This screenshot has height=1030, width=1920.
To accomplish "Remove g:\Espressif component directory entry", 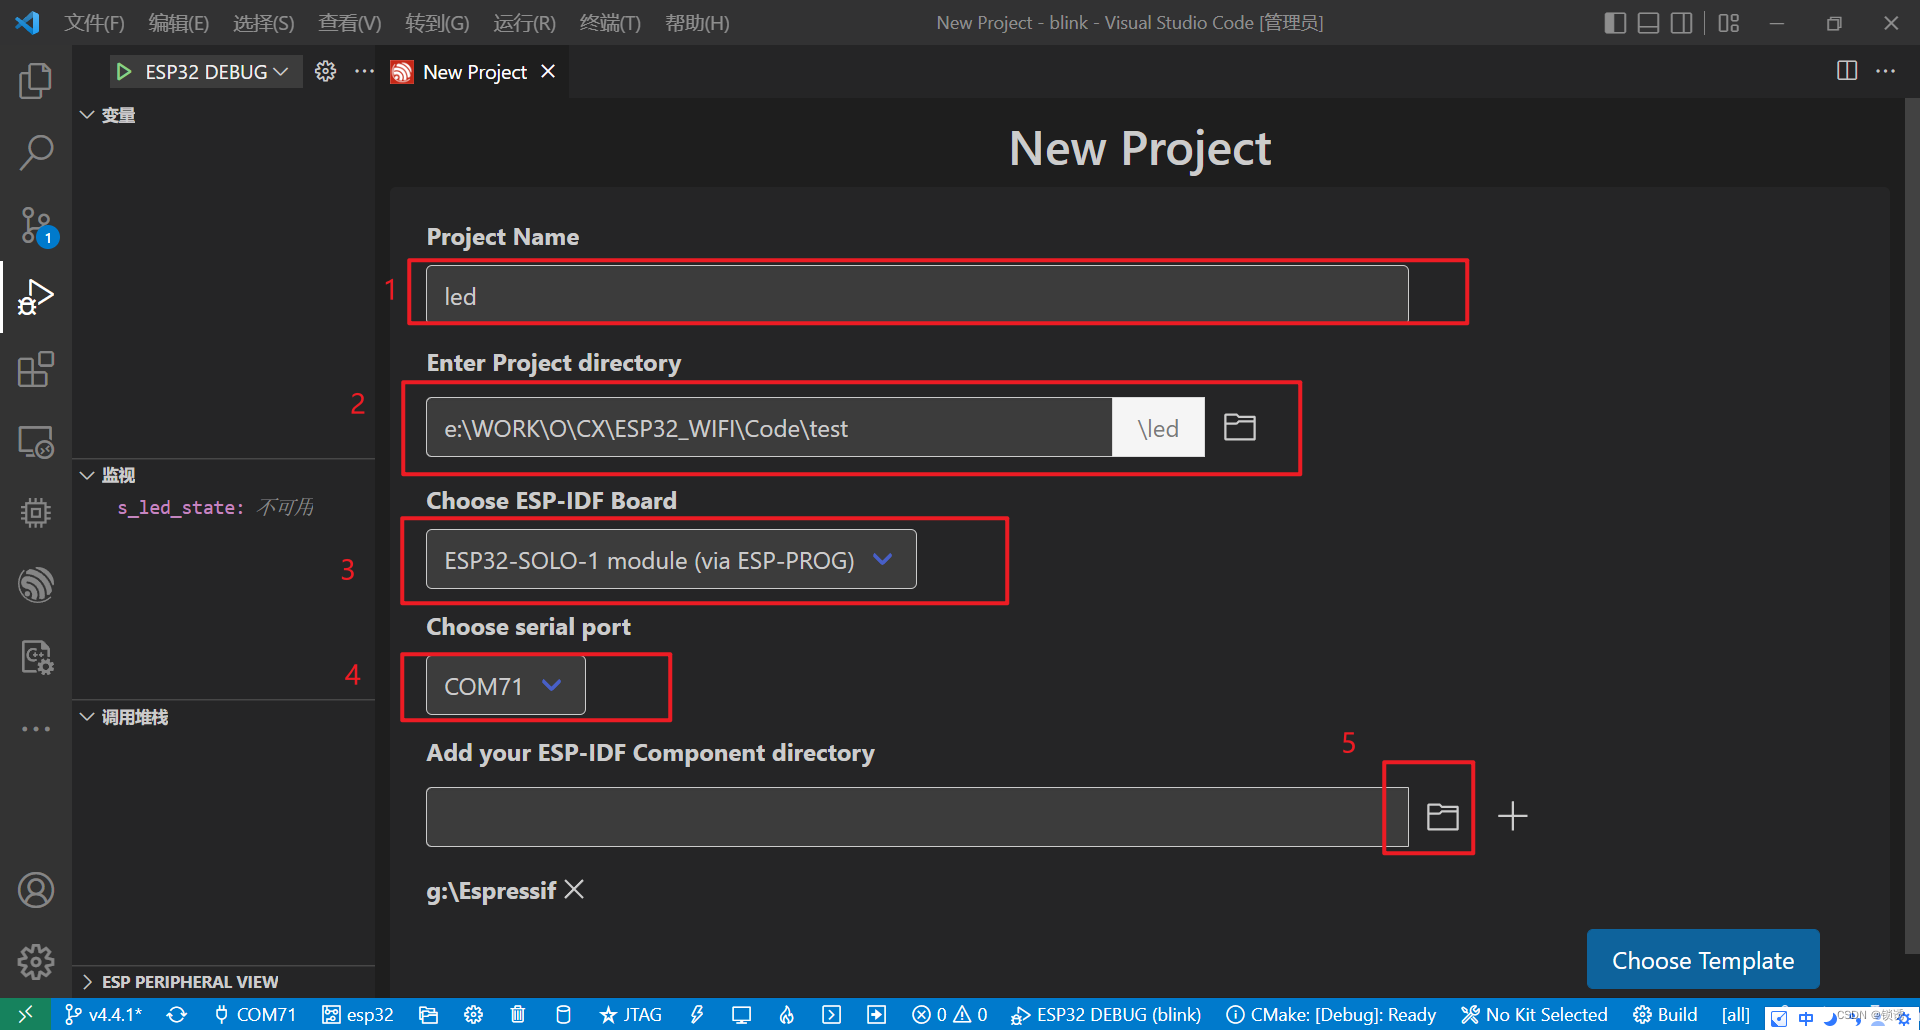I will (574, 889).
